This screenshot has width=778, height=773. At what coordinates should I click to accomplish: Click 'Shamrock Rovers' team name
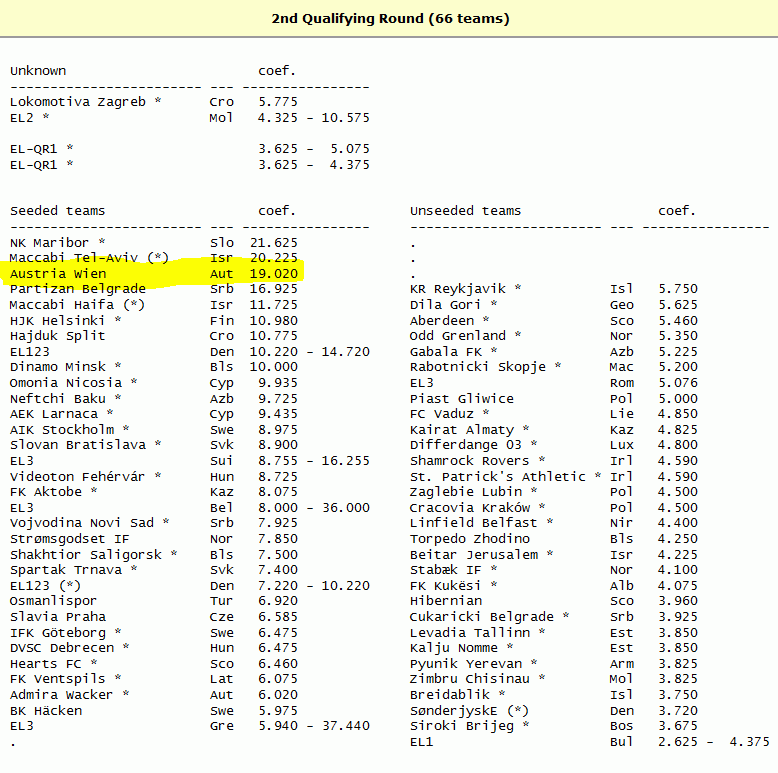tap(470, 460)
